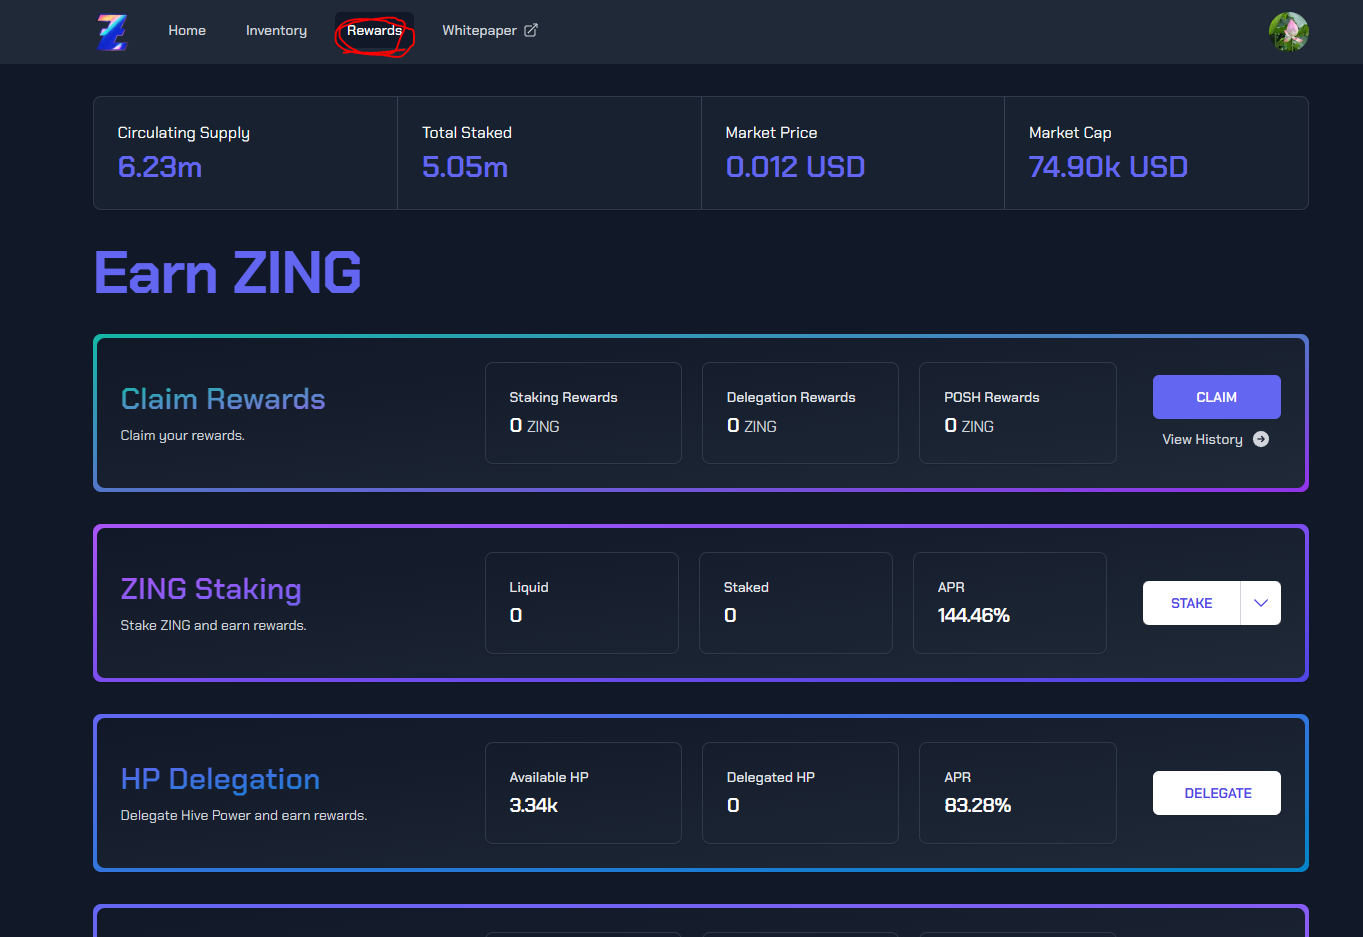Click the ZING Staking Liquid value card

coord(582,603)
